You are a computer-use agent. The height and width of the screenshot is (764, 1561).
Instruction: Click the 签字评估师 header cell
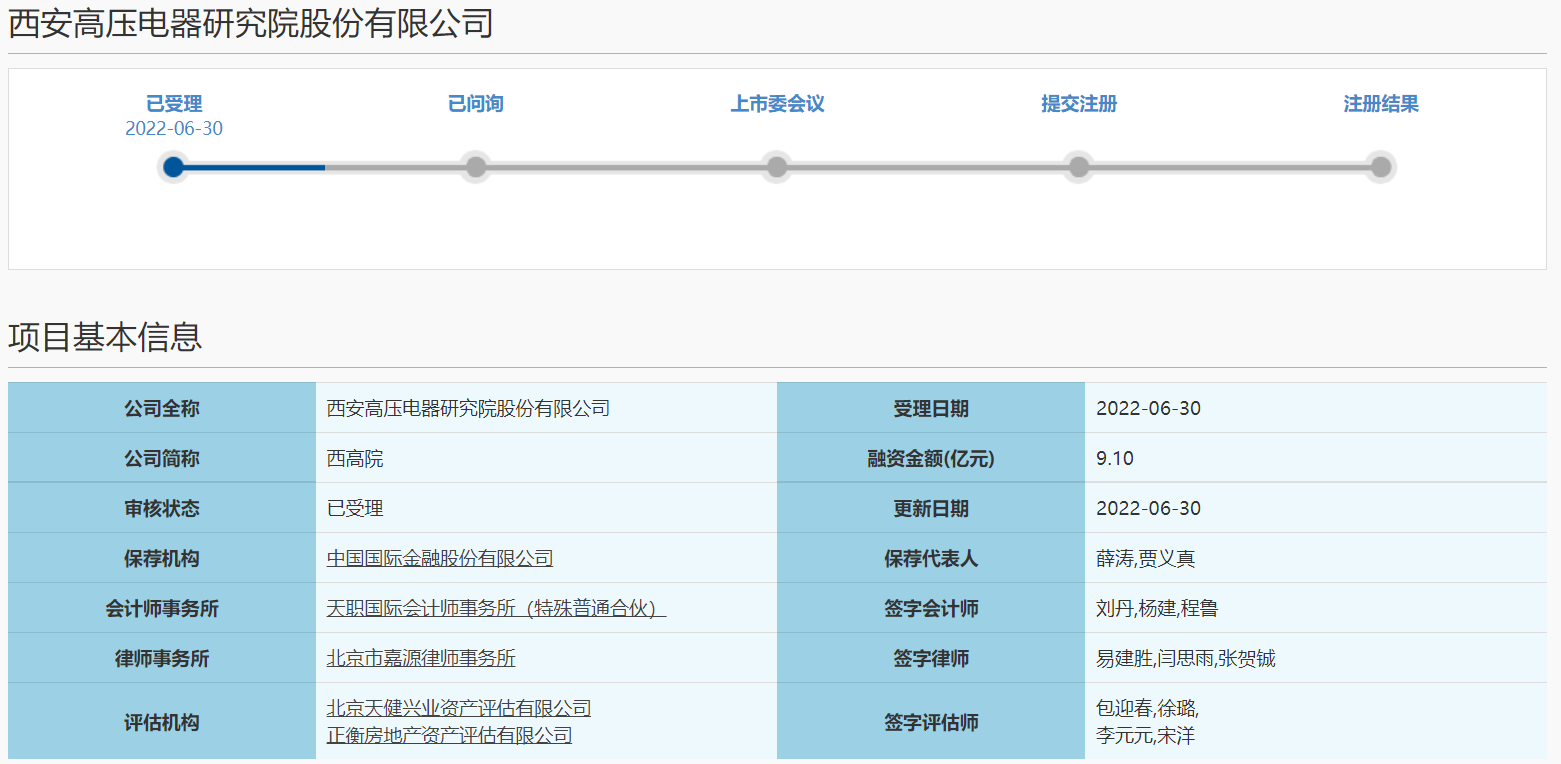[931, 721]
